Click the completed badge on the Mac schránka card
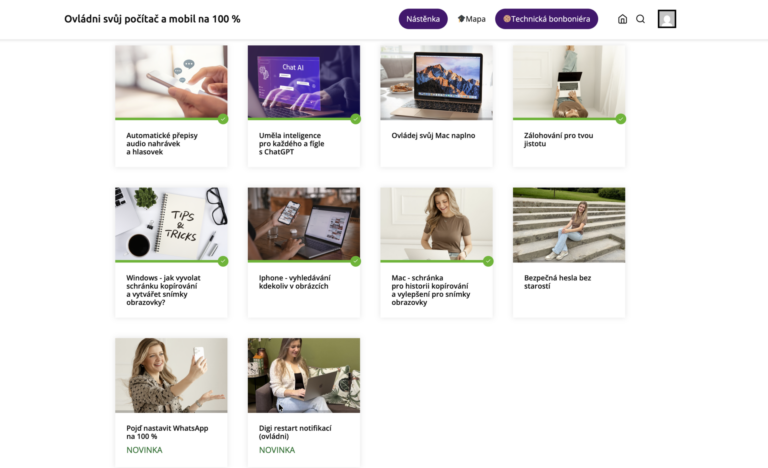The height and width of the screenshot is (468, 768). tap(488, 261)
